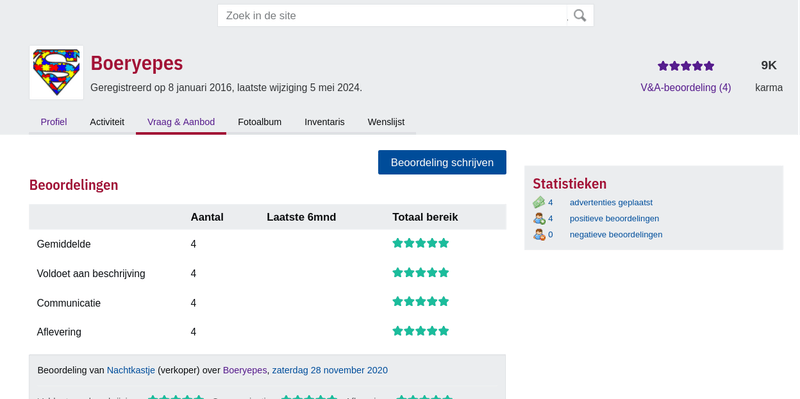Open the negatieve beoordelingen link
800x399 pixels.
616,235
